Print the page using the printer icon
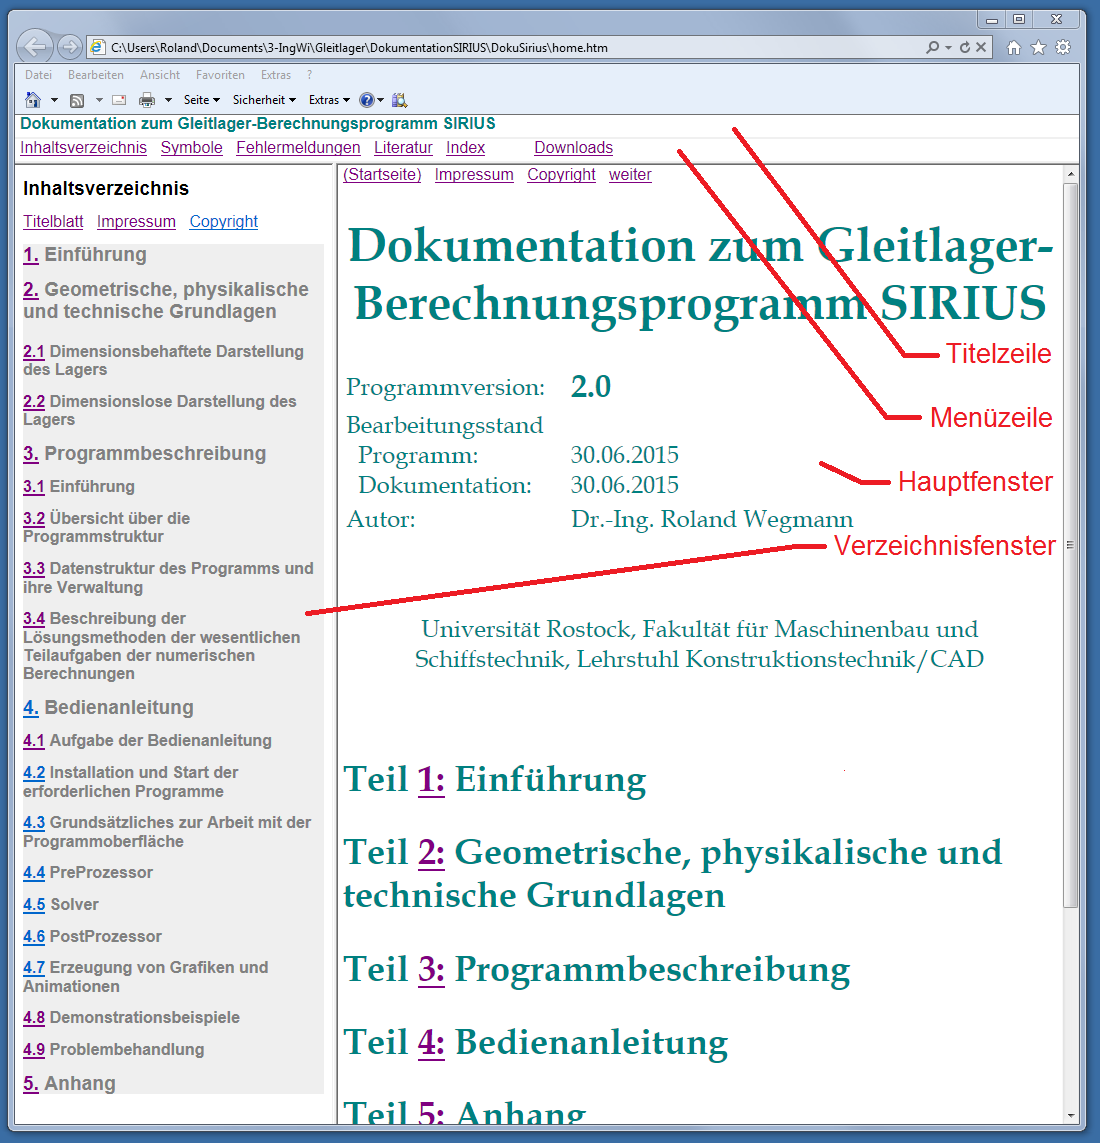 [x=147, y=100]
